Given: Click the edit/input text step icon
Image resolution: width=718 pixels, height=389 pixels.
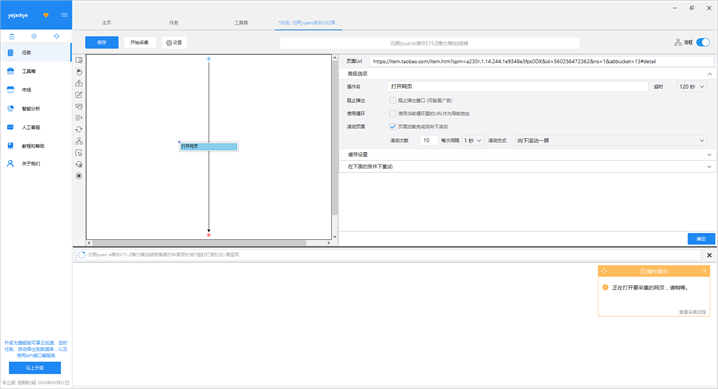Looking at the screenshot, I should click(x=79, y=95).
